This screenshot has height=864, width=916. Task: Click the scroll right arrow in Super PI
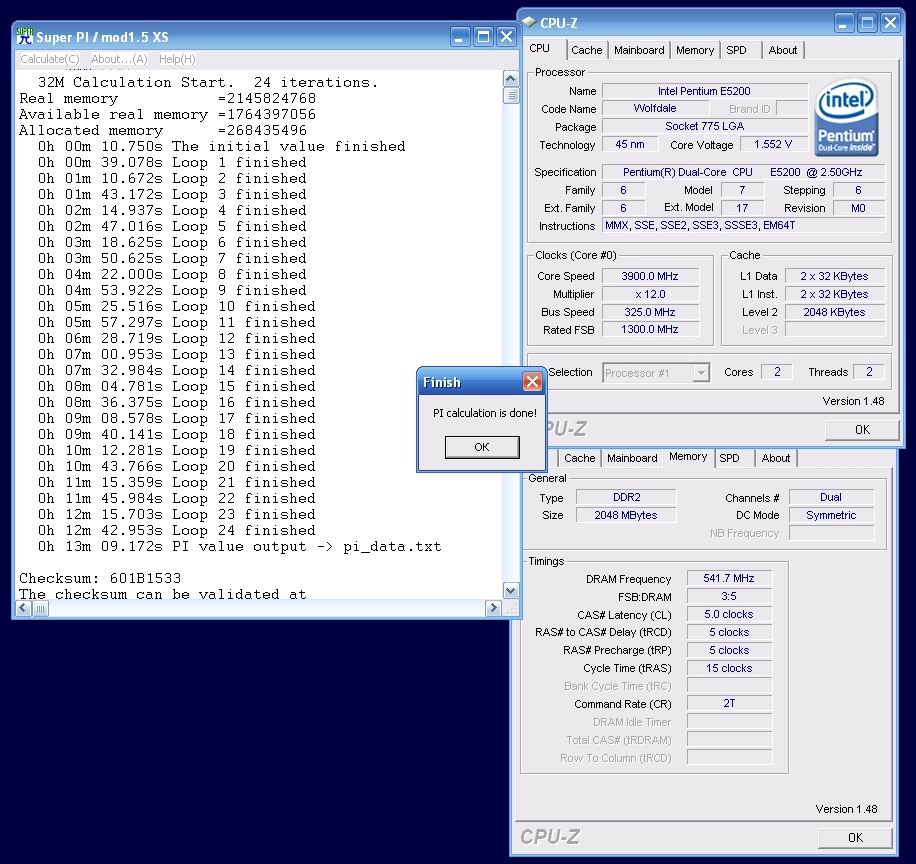(x=493, y=608)
